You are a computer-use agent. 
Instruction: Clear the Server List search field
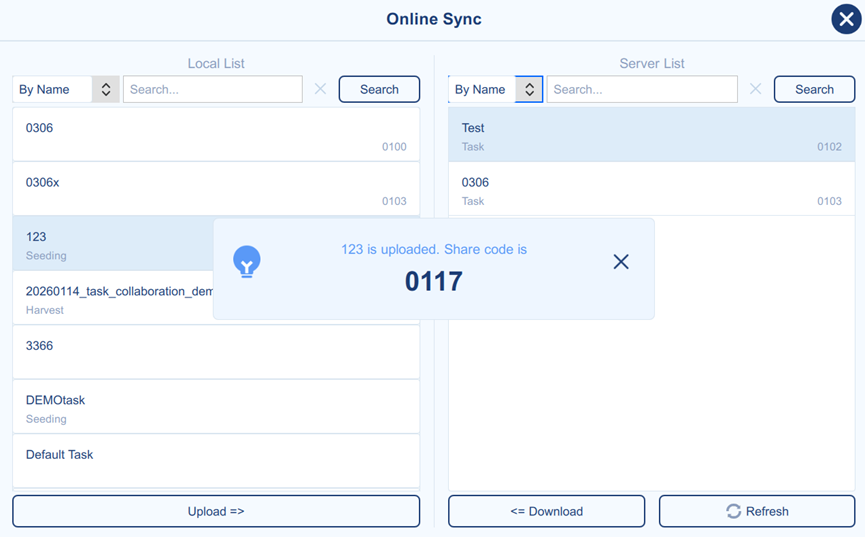click(x=755, y=89)
